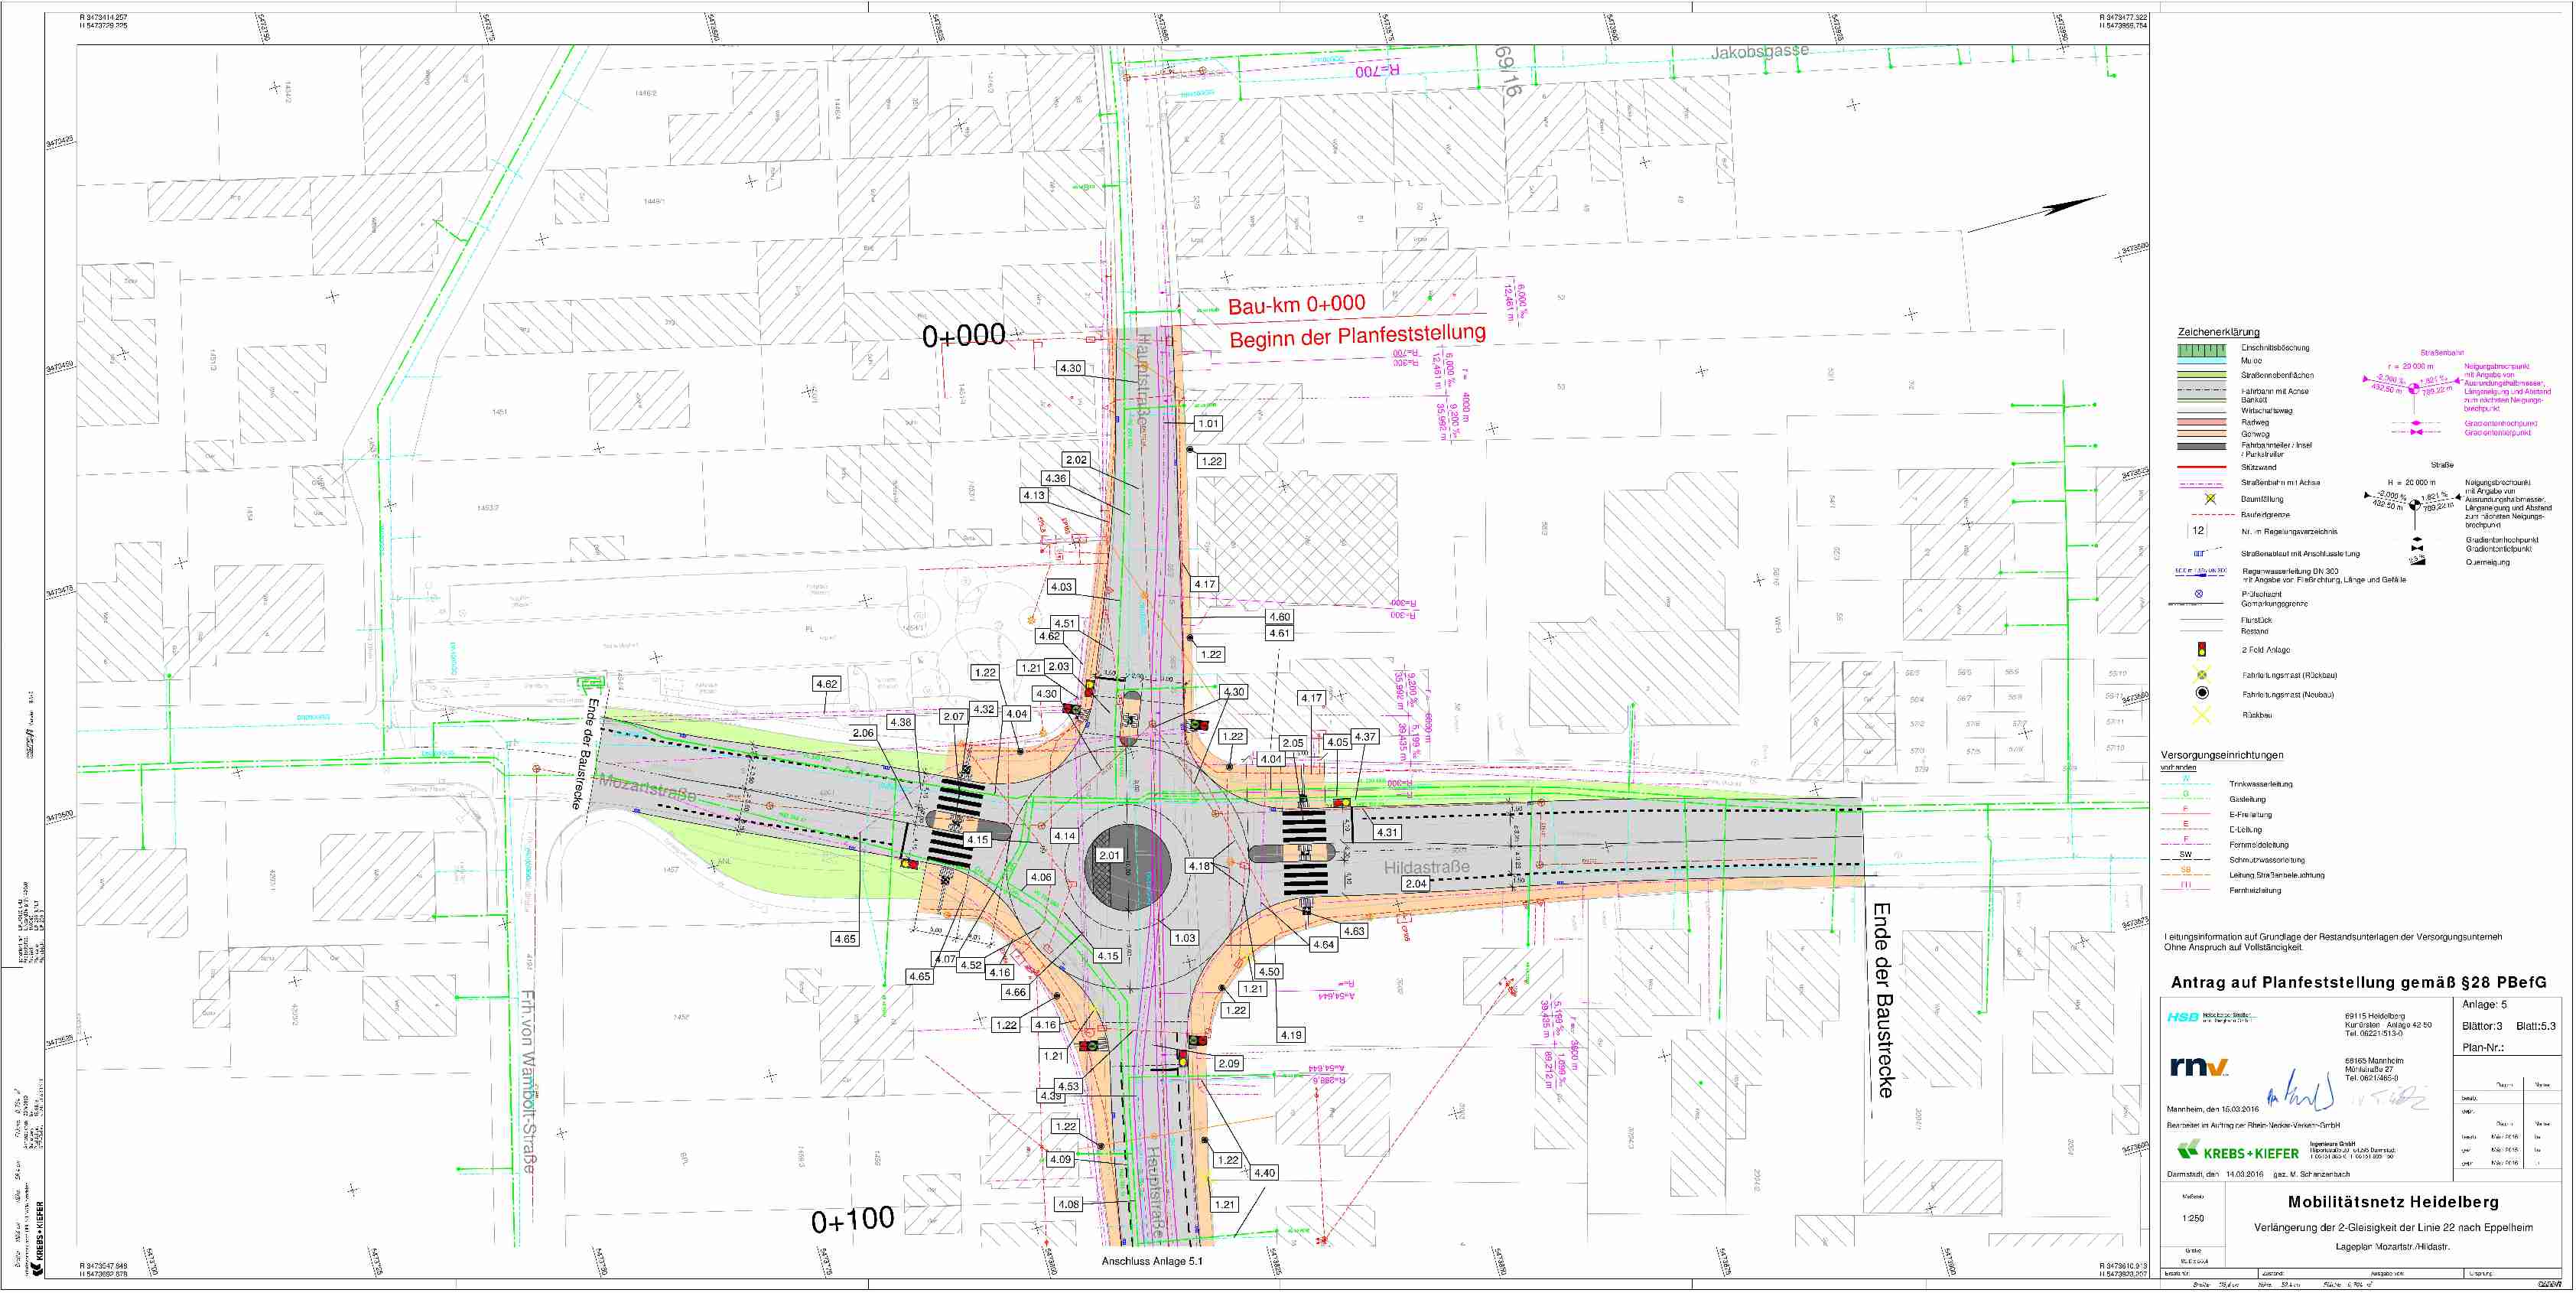Click the Gehweg orange legend swatch

tap(2201, 435)
